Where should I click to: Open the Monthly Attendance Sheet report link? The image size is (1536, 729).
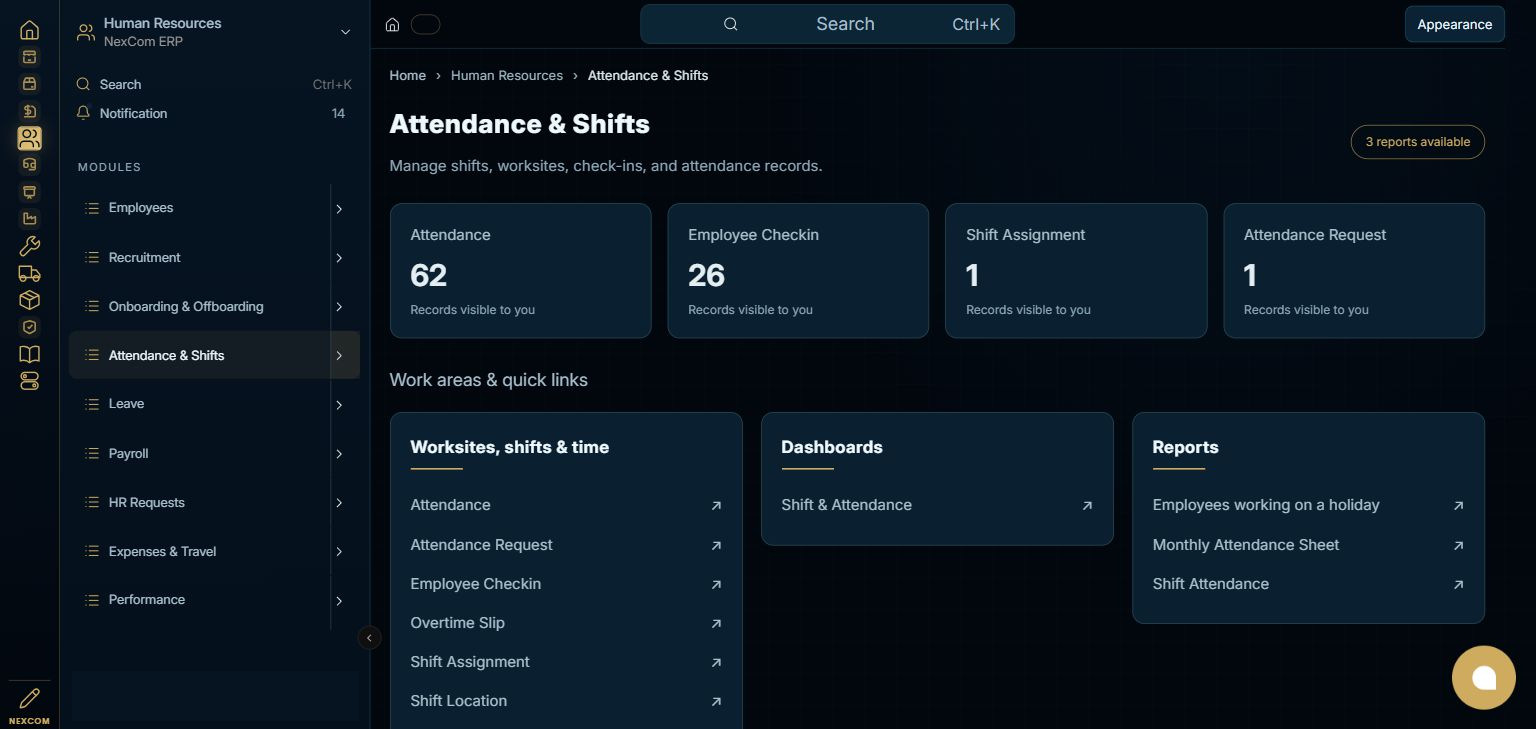1308,545
